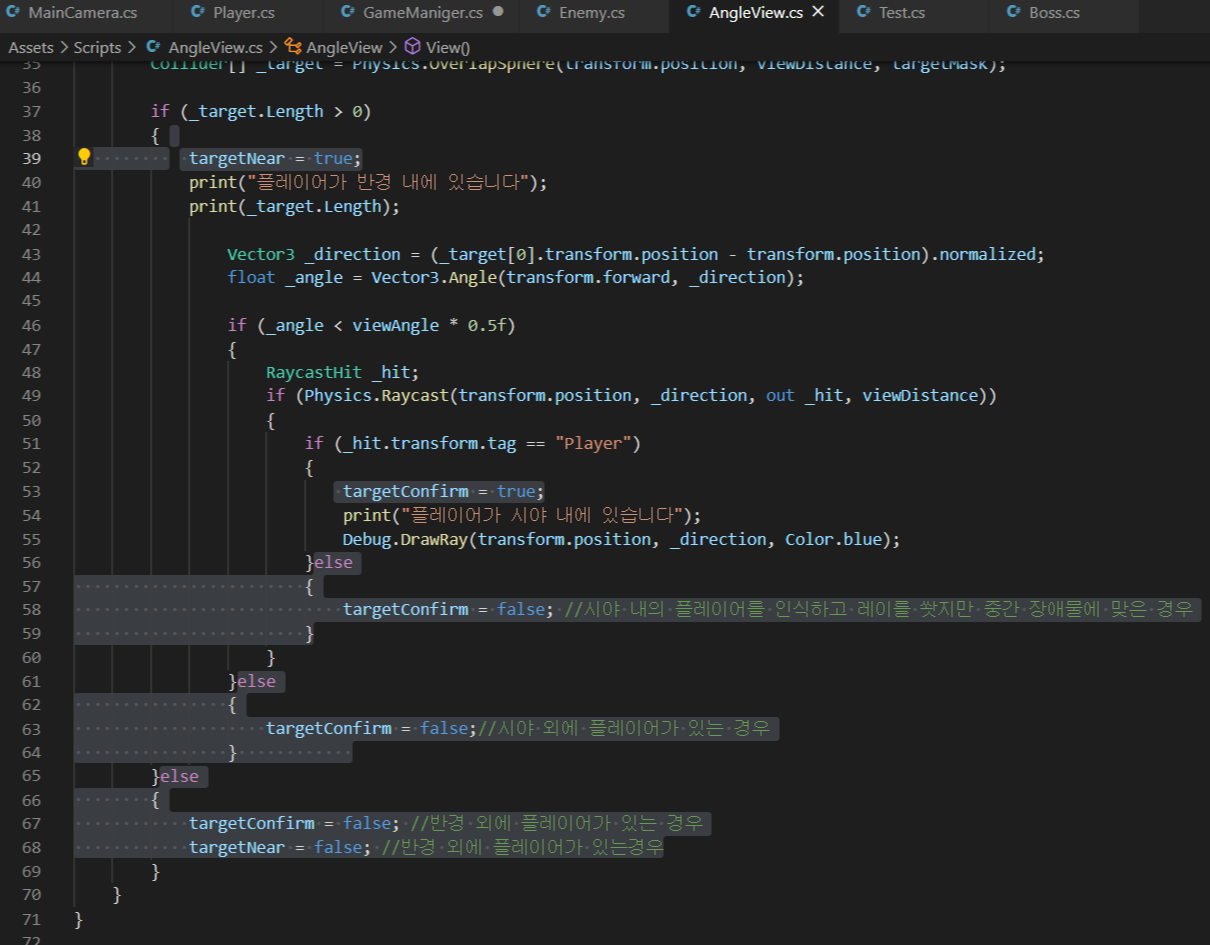Click 'Debug.DrawRay' on line 55
This screenshot has height=945, width=1210.
coord(405,539)
